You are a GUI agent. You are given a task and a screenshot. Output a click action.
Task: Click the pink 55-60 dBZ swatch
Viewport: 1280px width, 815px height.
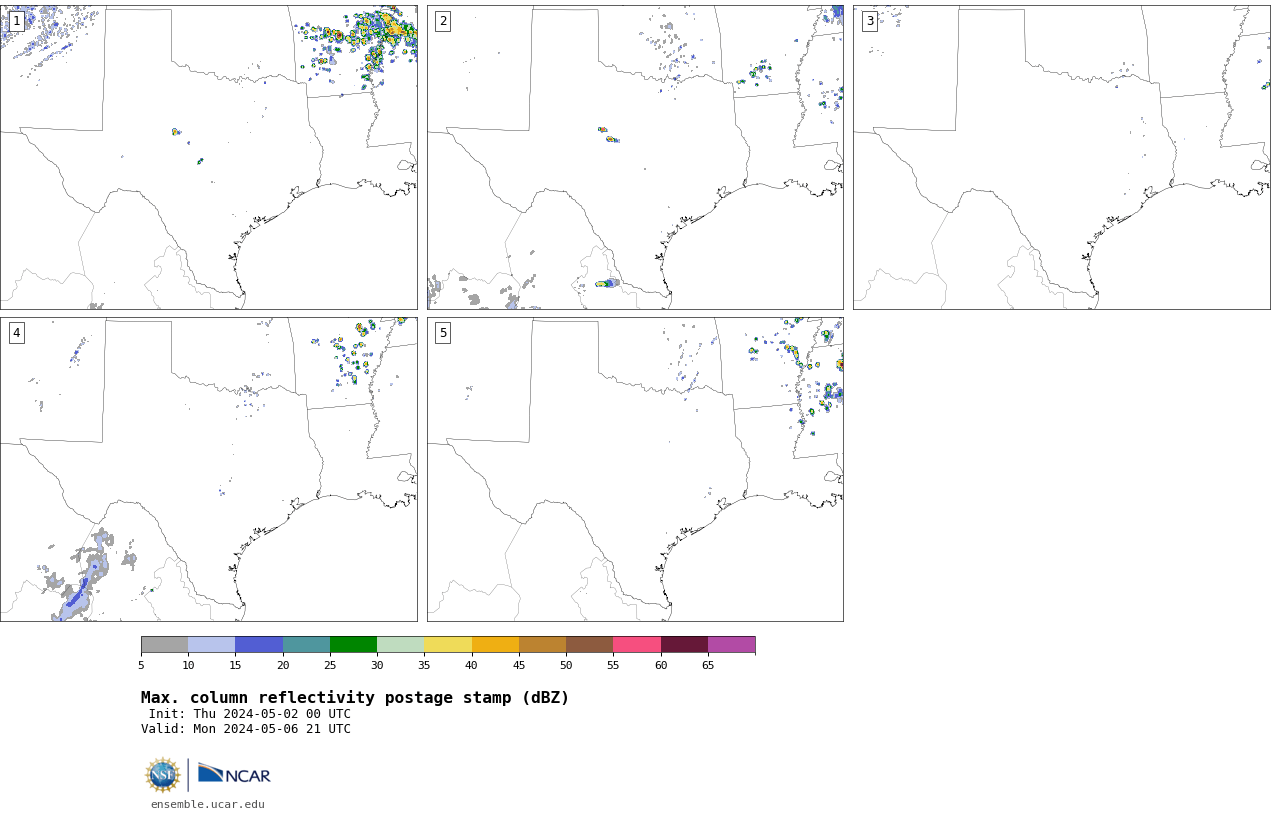click(x=637, y=644)
